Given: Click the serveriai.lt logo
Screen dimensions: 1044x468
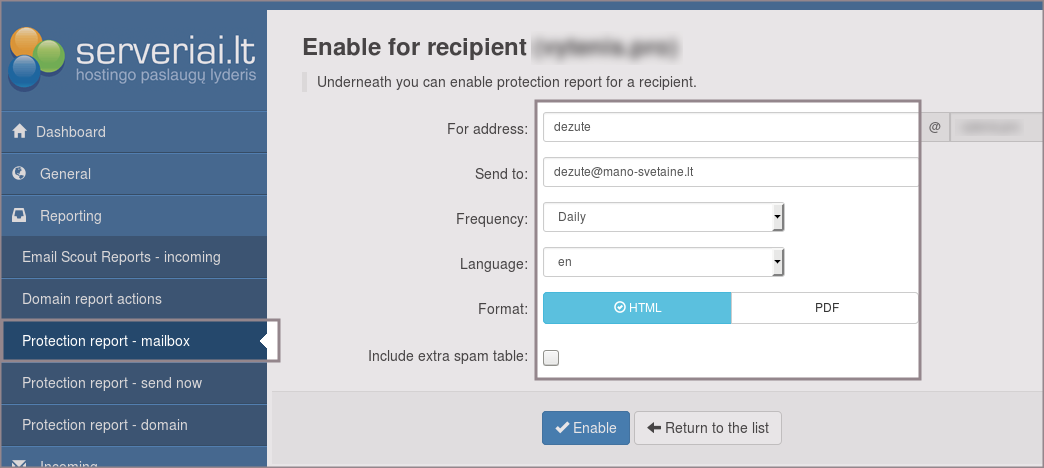Looking at the screenshot, I should 133,56.
